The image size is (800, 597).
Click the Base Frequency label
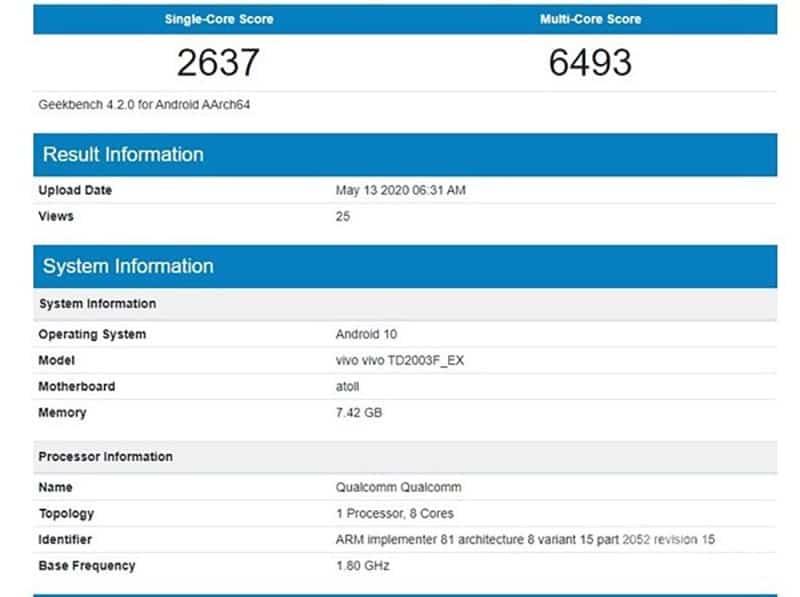[87, 565]
